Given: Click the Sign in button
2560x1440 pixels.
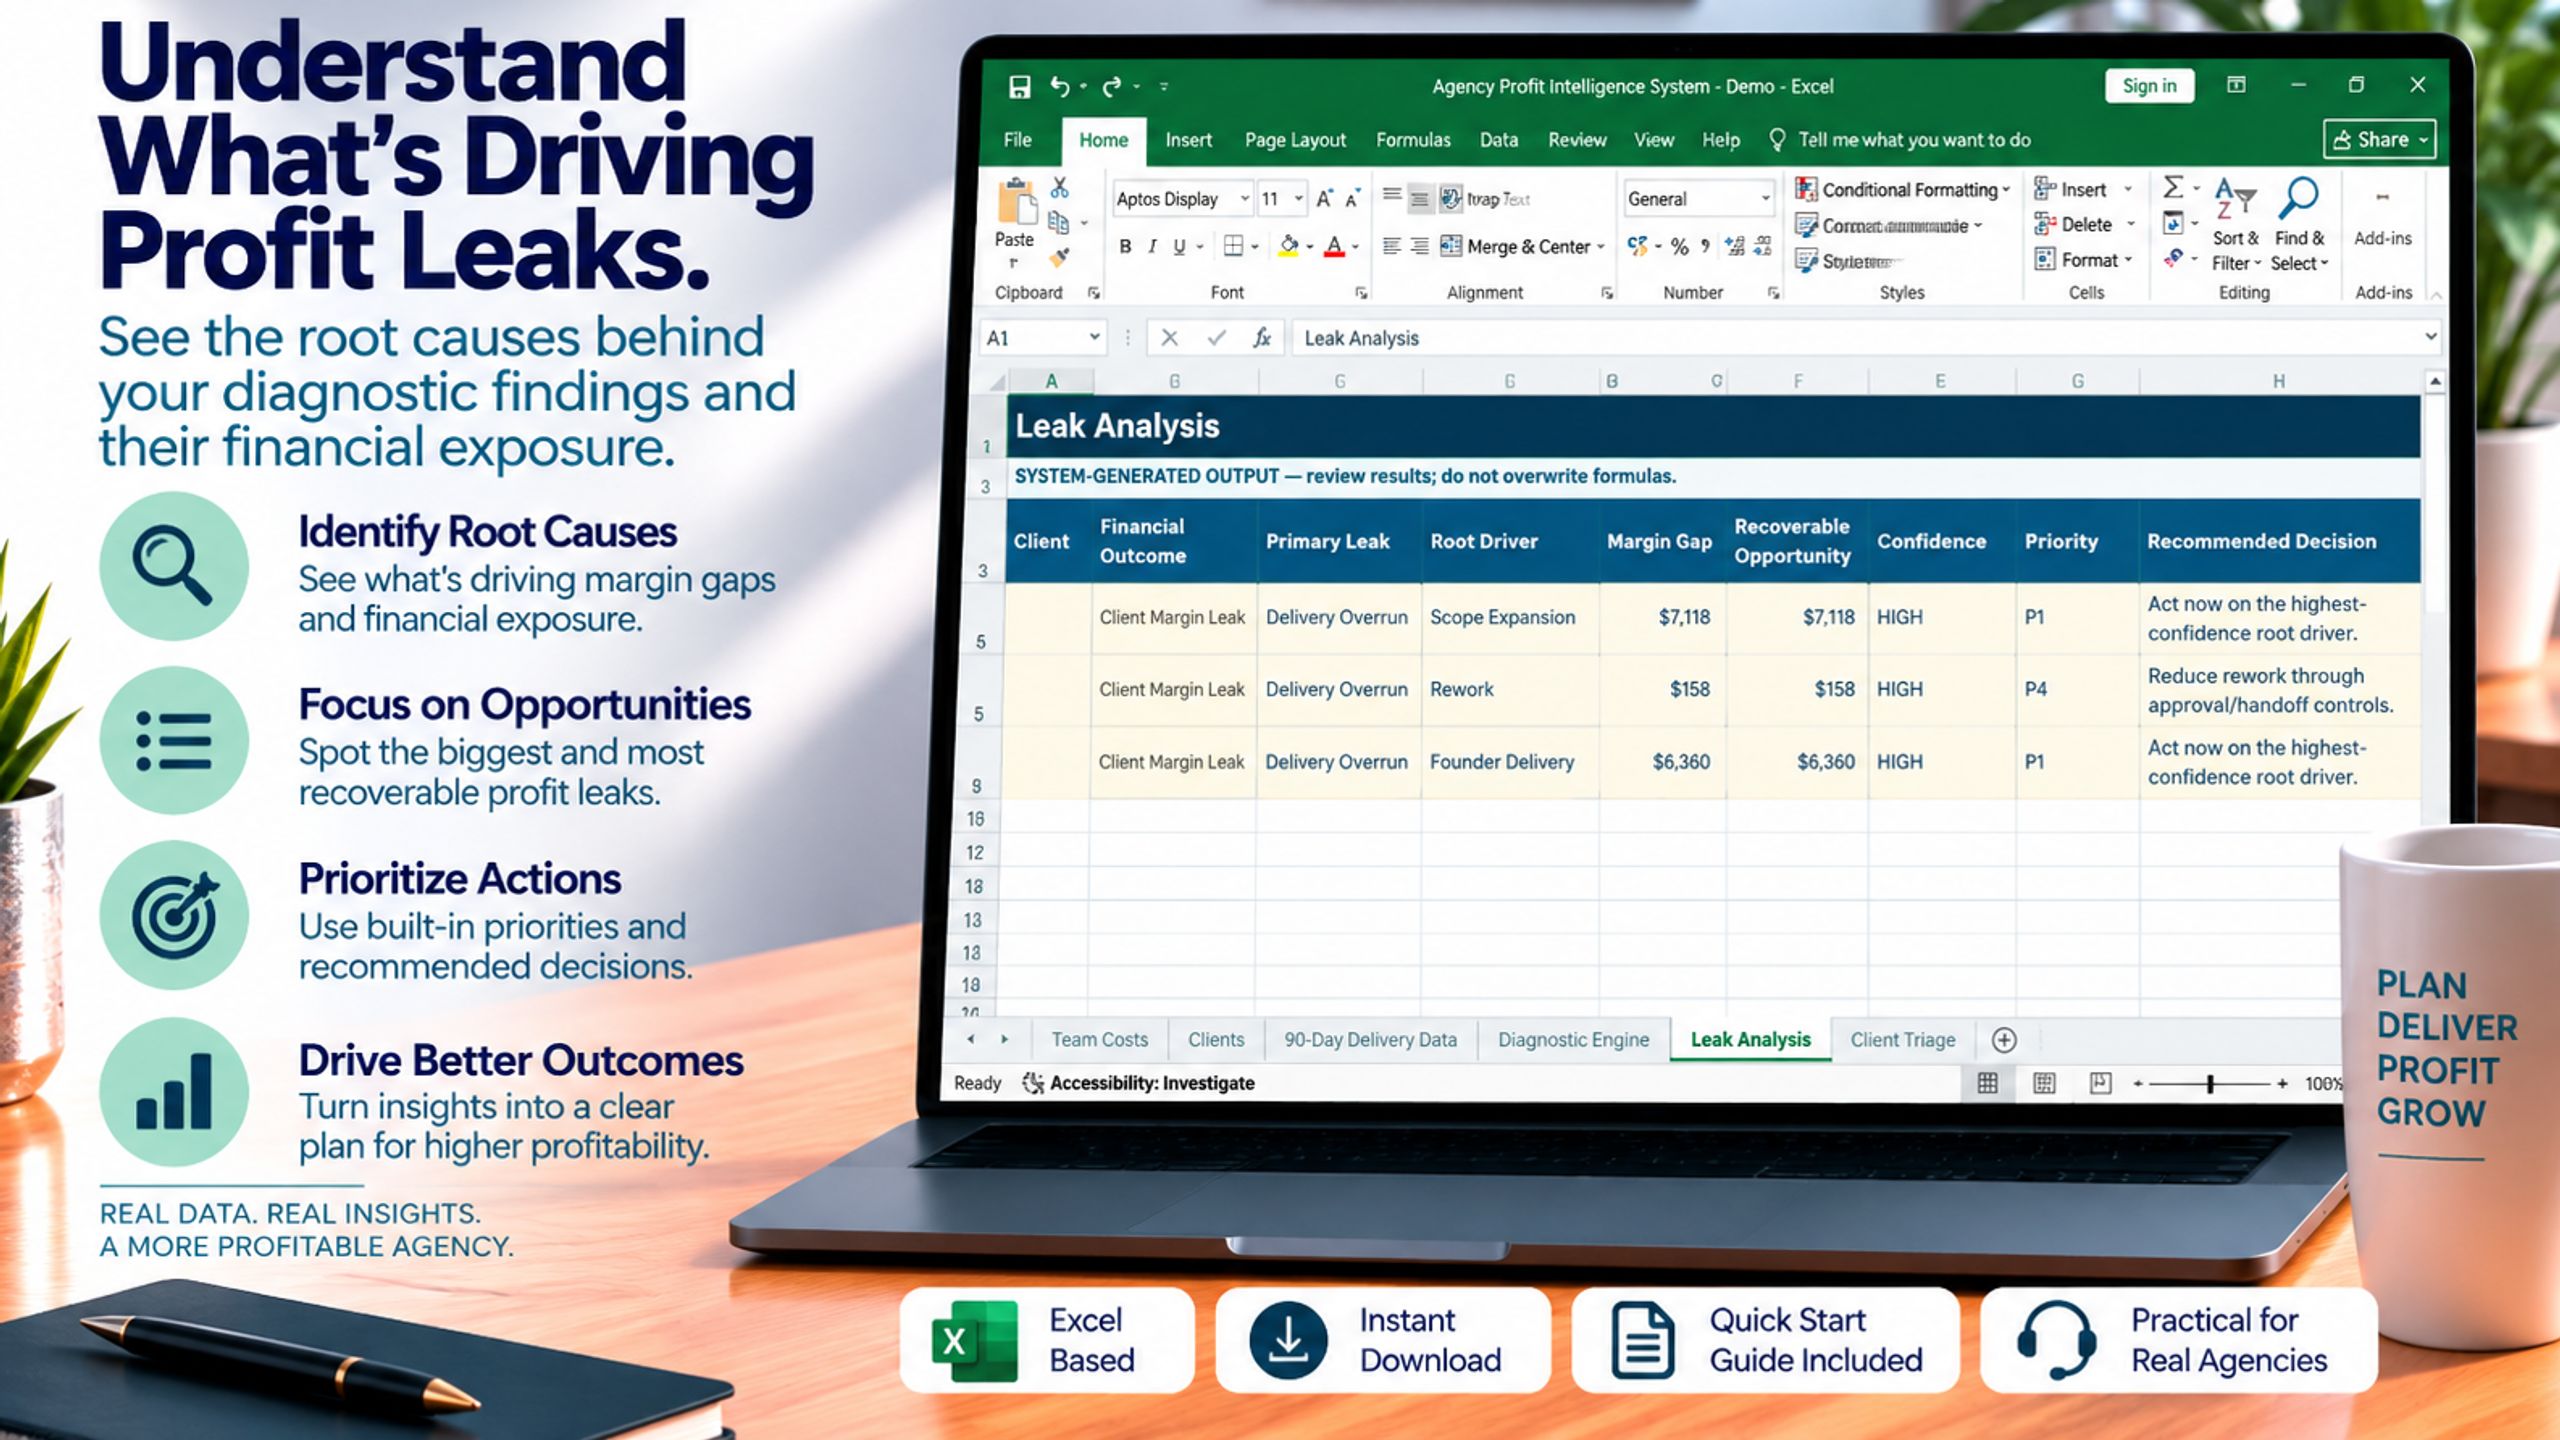Looking at the screenshot, I should coord(2149,86).
